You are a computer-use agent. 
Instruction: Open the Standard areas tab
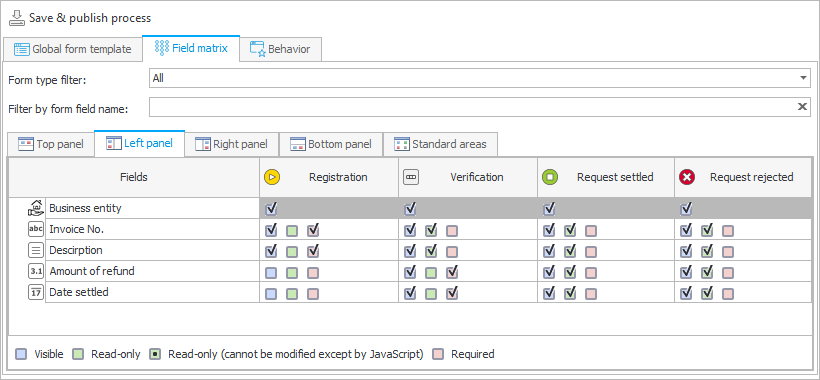point(440,144)
